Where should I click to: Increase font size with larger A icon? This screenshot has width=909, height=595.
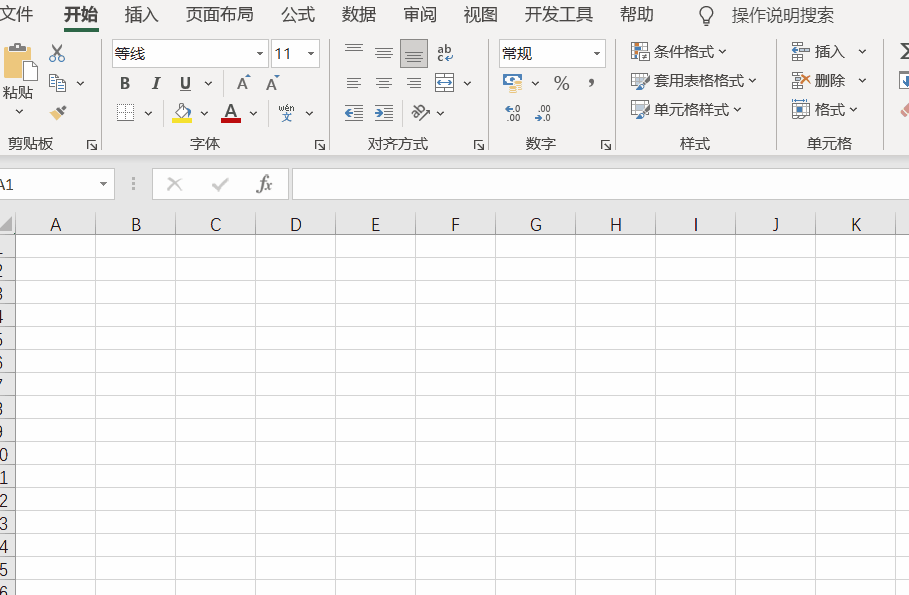tap(243, 83)
